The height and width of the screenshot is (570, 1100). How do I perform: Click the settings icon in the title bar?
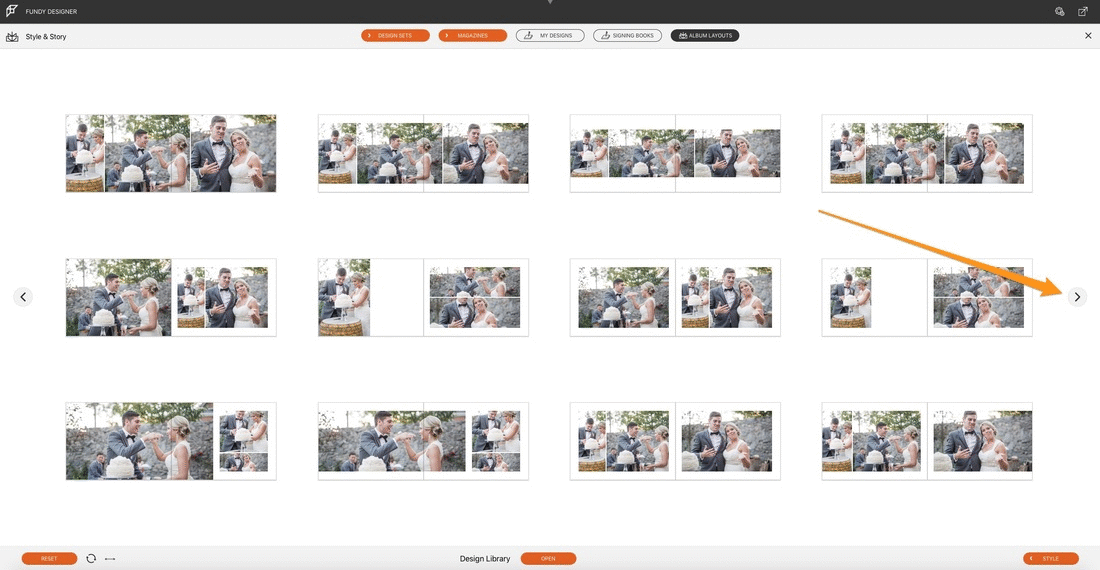pyautogui.click(x=1059, y=11)
